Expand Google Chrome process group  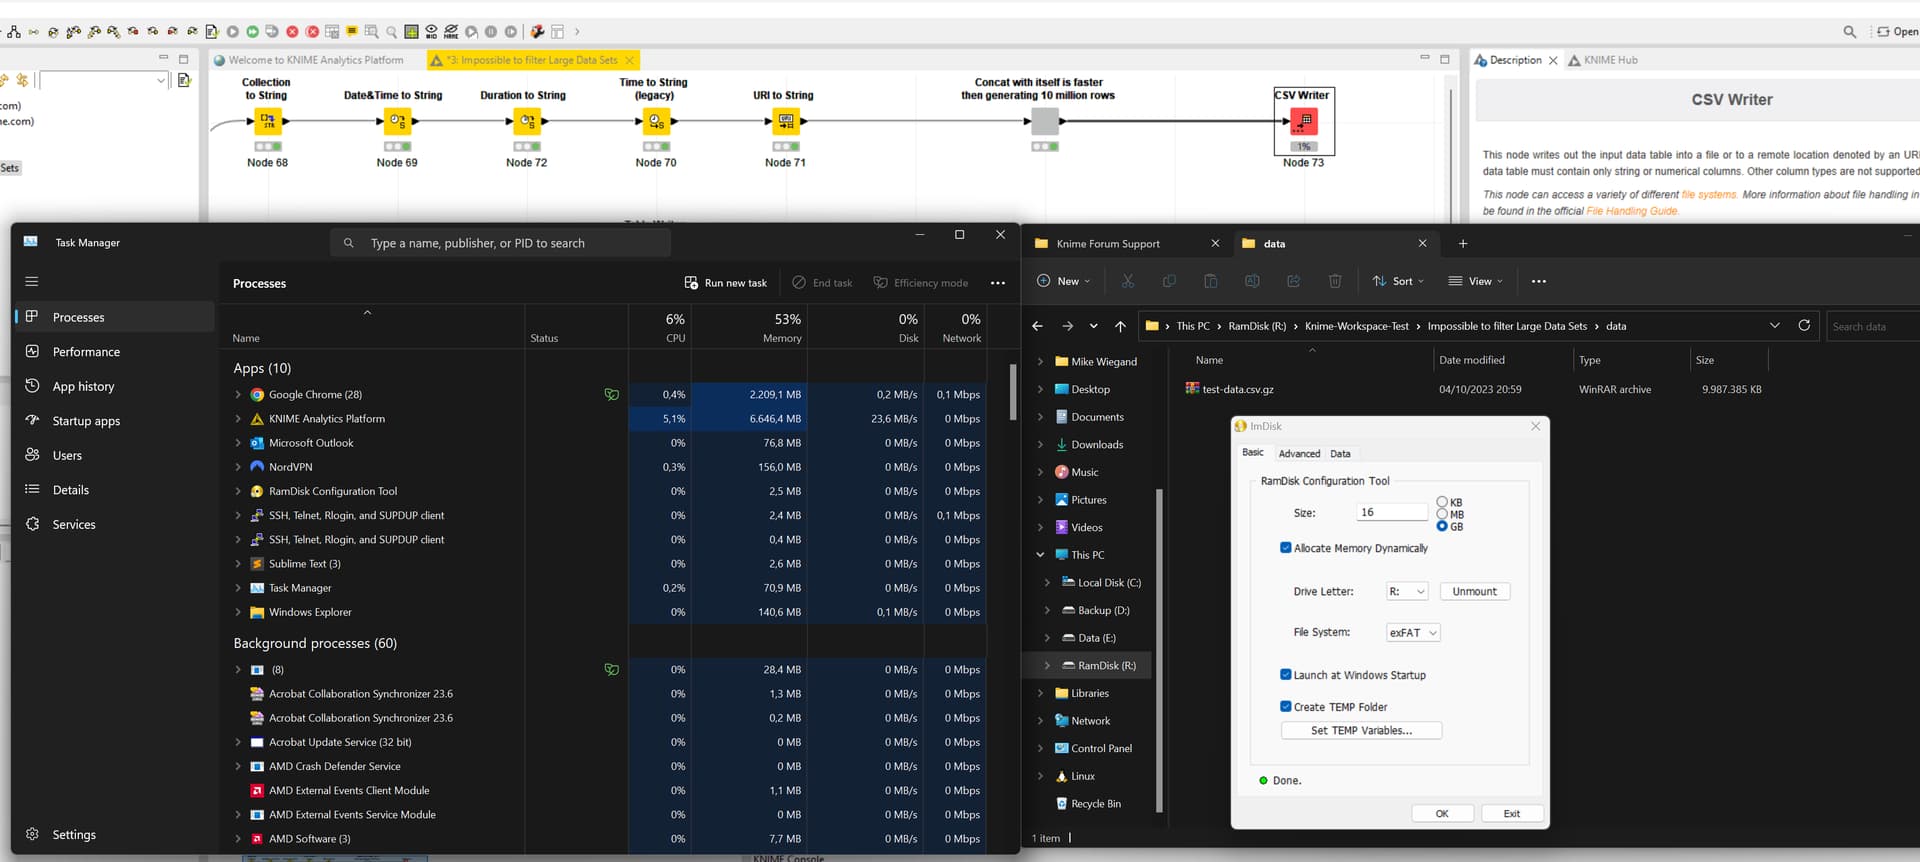pos(238,395)
